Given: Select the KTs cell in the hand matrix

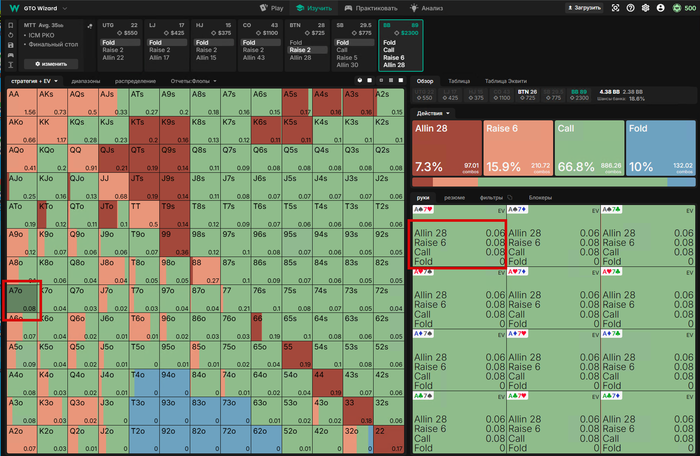Looking at the screenshot, I should 144,130.
